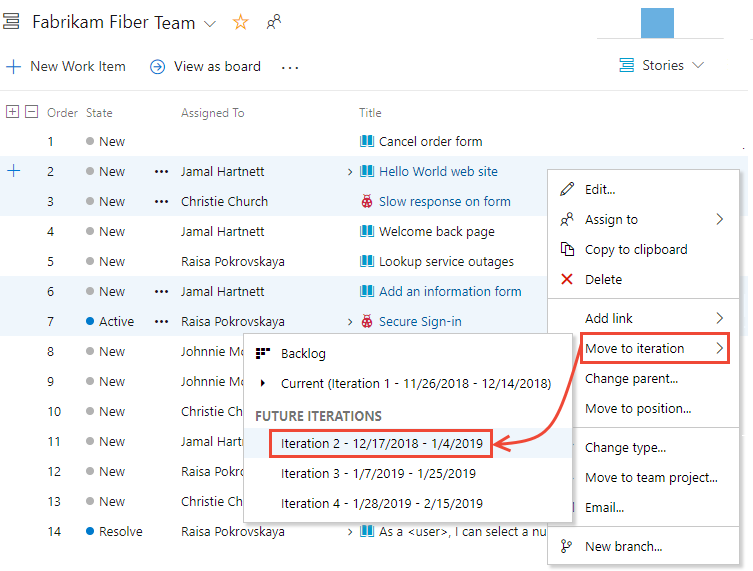Screen dimensions: 753x571
Task: Select Iteration 4 in the submenu
Action: 381,503
